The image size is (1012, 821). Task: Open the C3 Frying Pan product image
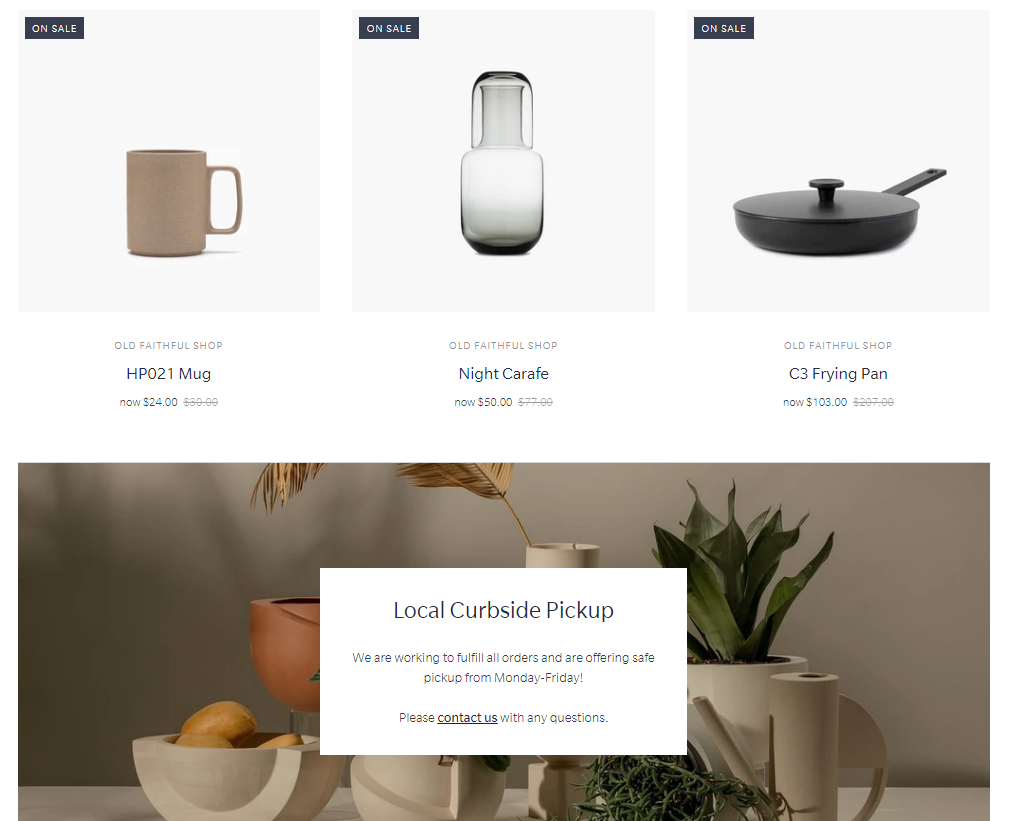pos(838,161)
